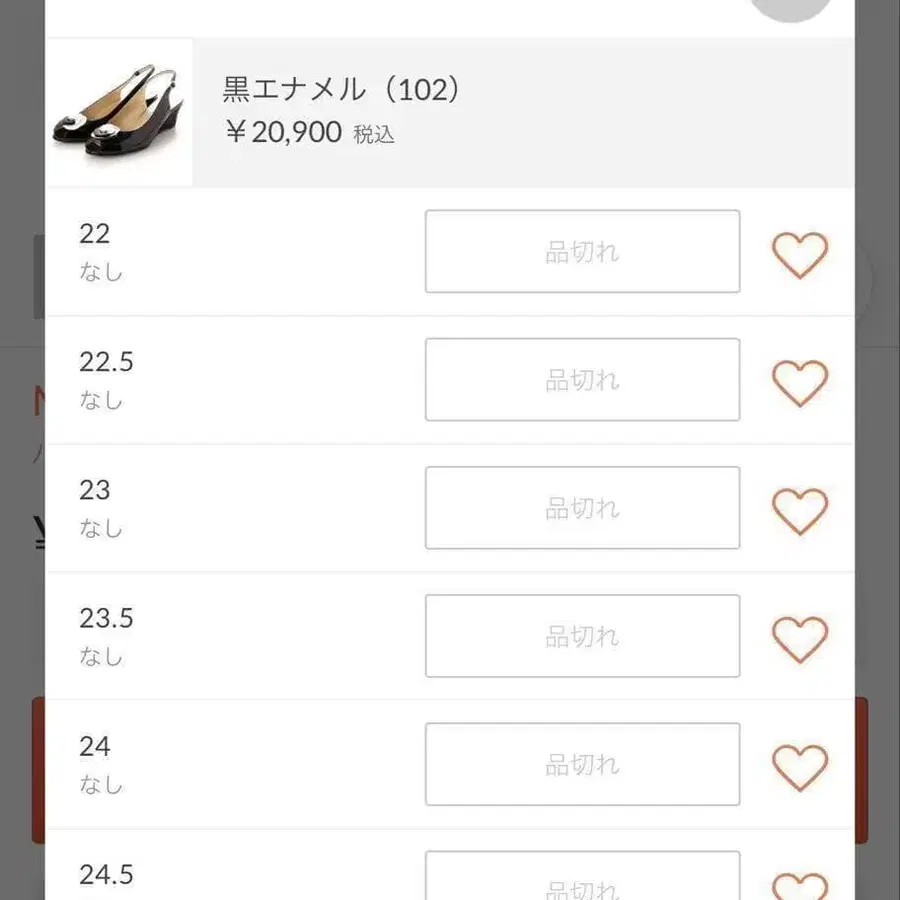Click the 黒エナメル (102) color title
Viewport: 900px width, 900px height.
coord(342,90)
